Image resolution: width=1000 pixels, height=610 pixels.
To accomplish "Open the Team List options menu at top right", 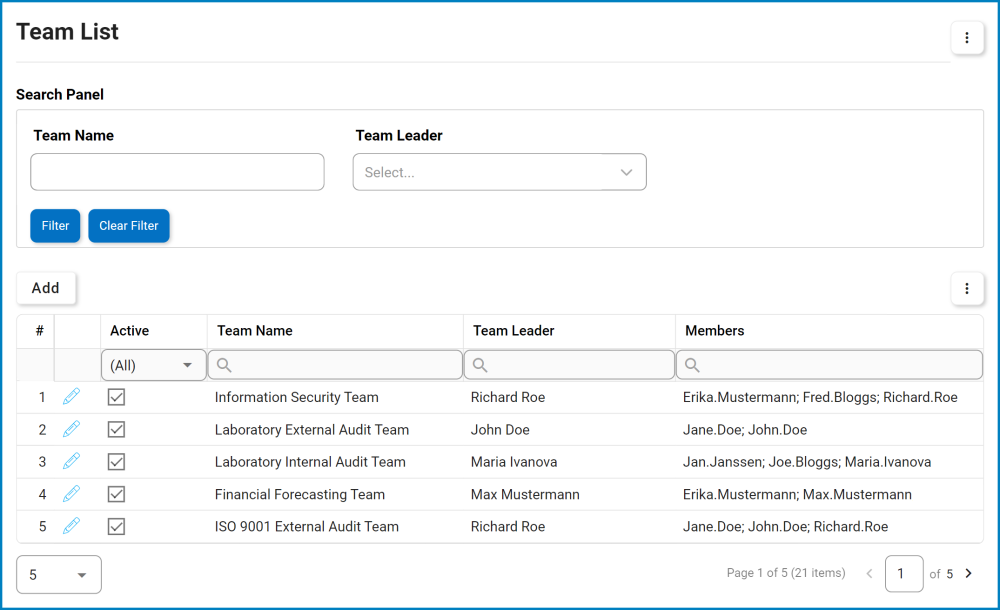I will (x=967, y=37).
